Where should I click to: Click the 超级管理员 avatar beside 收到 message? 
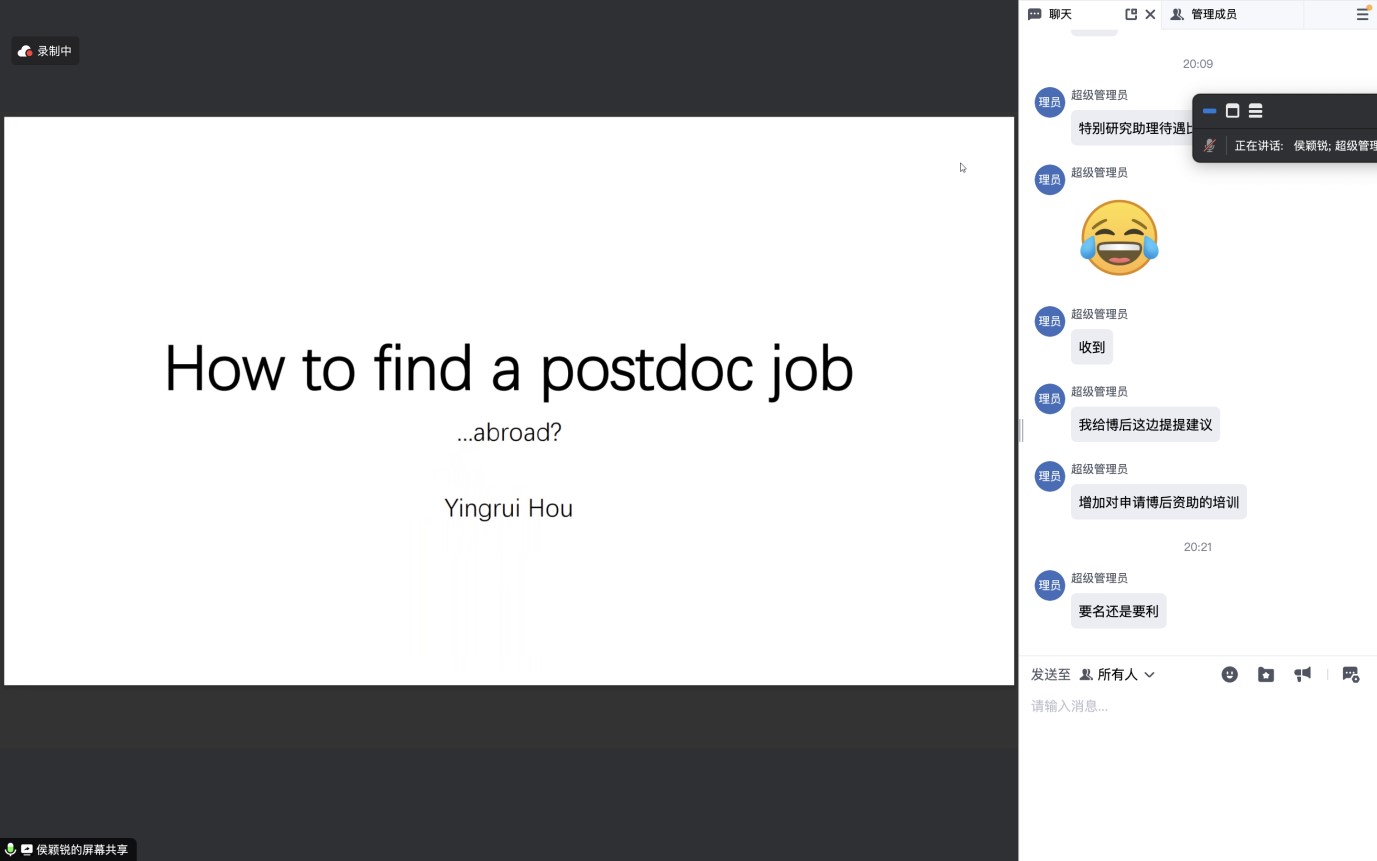(1049, 321)
